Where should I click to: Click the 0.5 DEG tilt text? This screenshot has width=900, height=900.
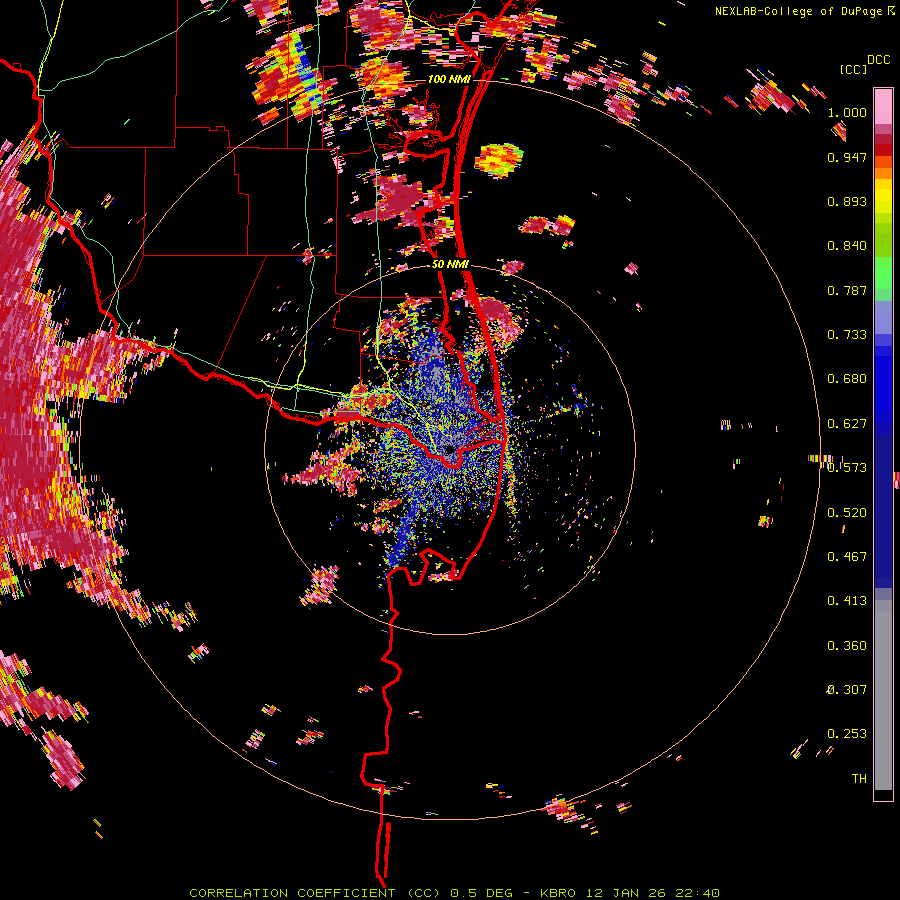(x=481, y=893)
